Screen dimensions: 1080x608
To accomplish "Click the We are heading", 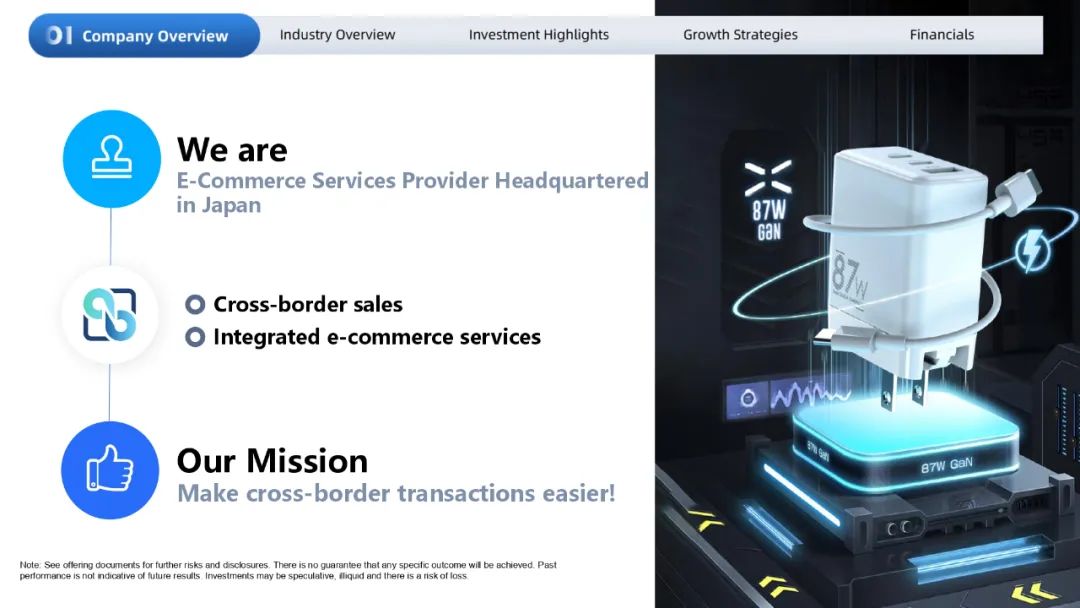I will coord(232,149).
